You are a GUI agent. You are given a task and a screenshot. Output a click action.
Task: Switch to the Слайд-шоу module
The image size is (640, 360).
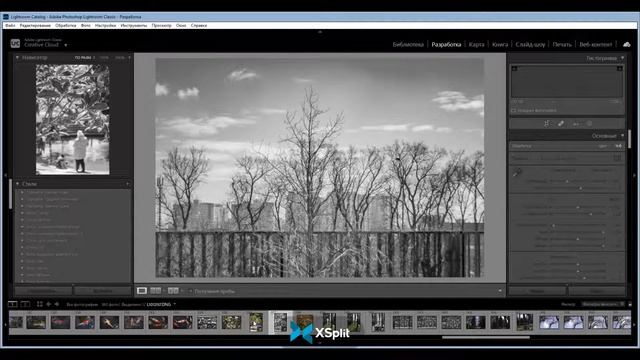(x=530, y=44)
